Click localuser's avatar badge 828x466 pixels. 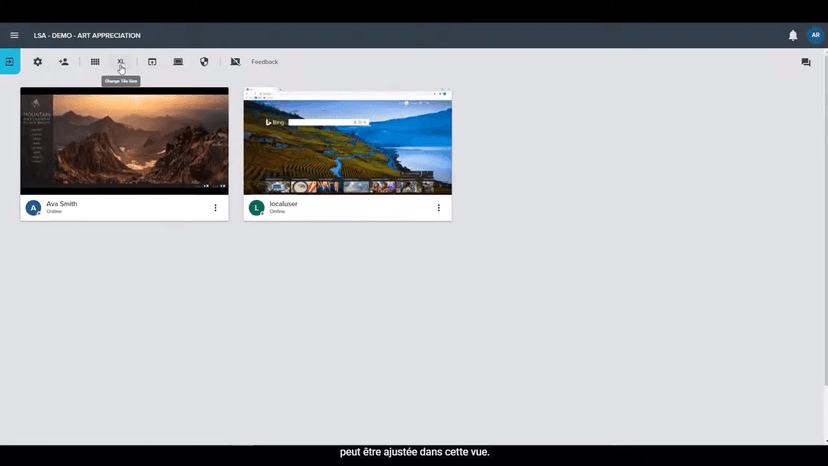click(257, 208)
